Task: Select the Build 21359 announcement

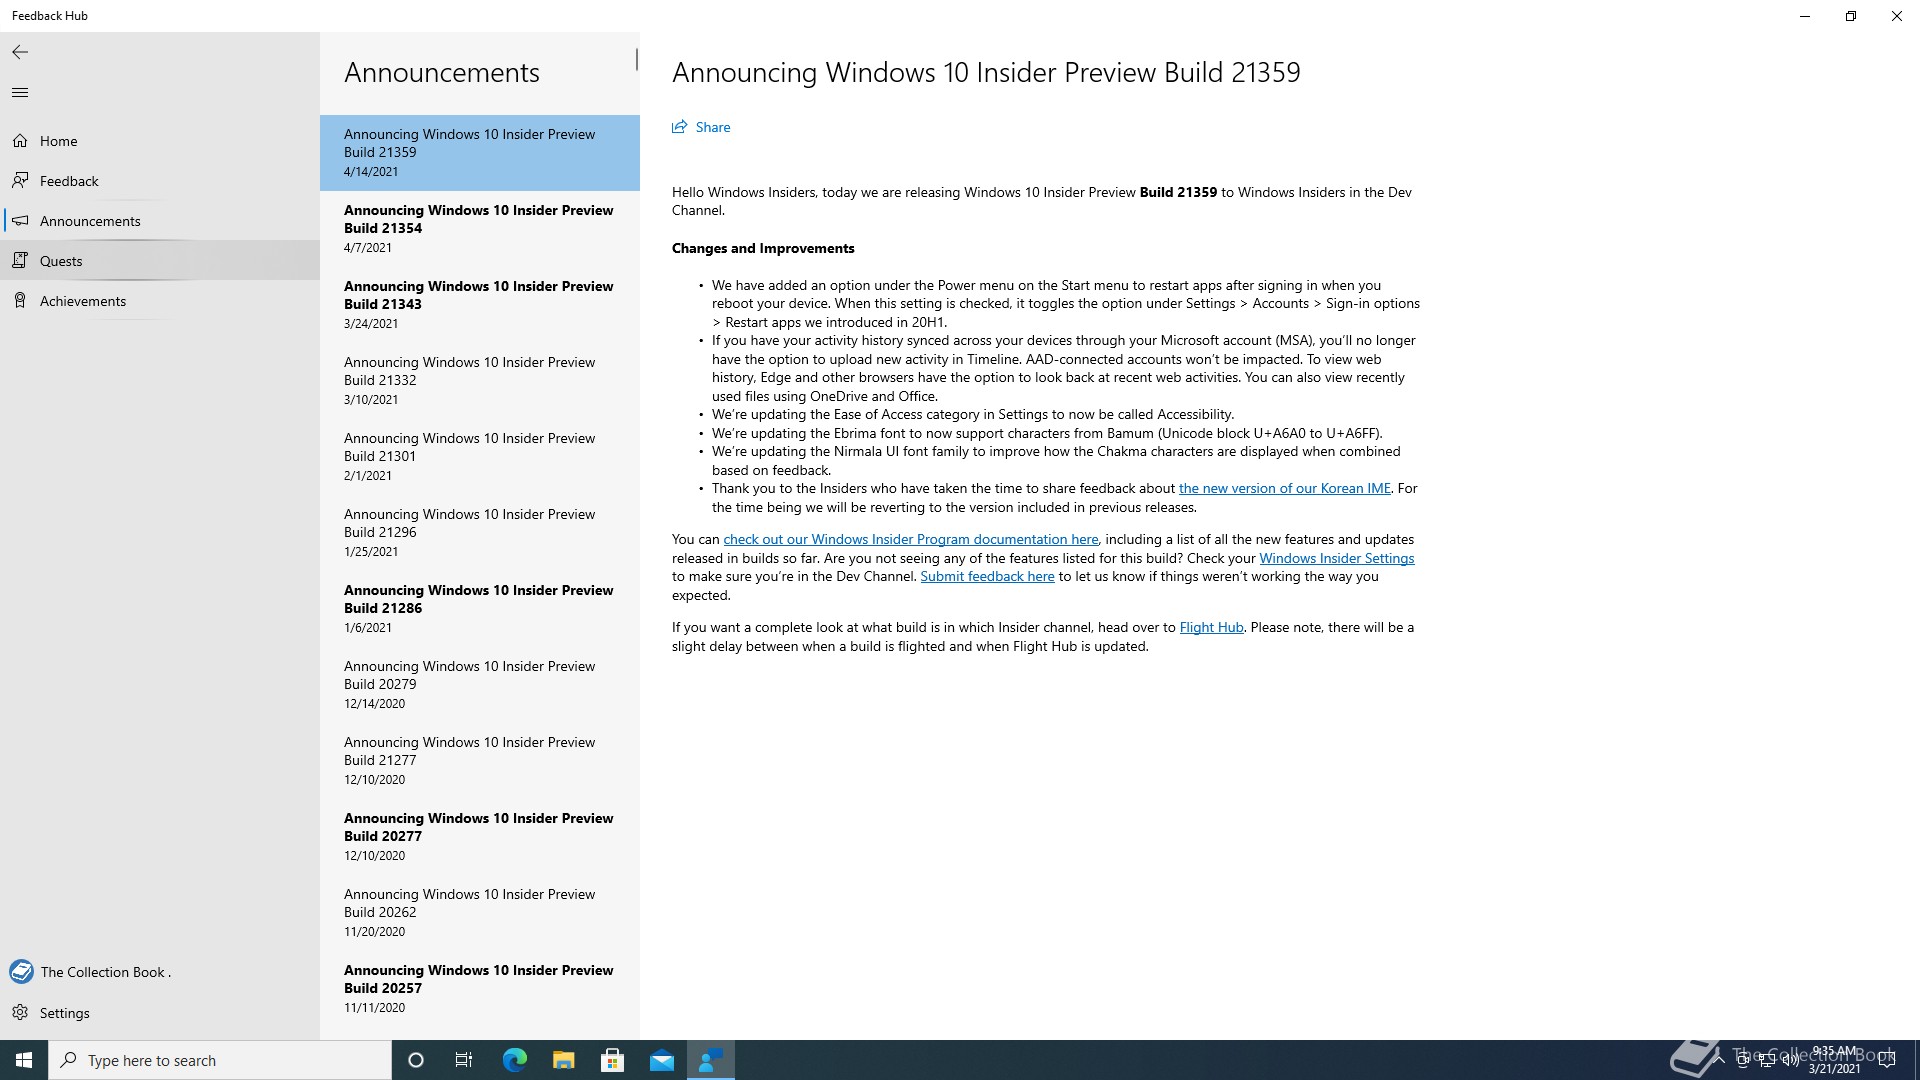Action: coord(480,152)
